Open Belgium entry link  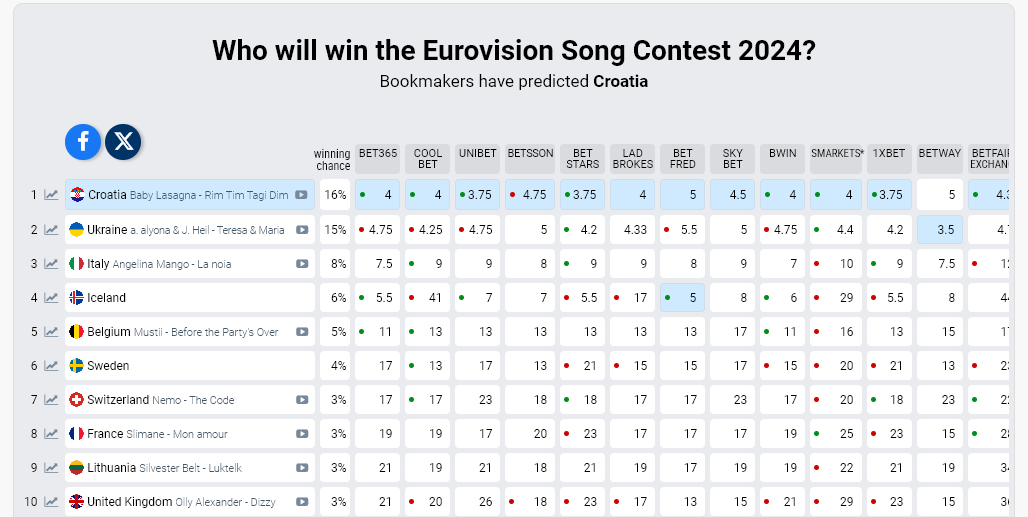[x=109, y=332]
